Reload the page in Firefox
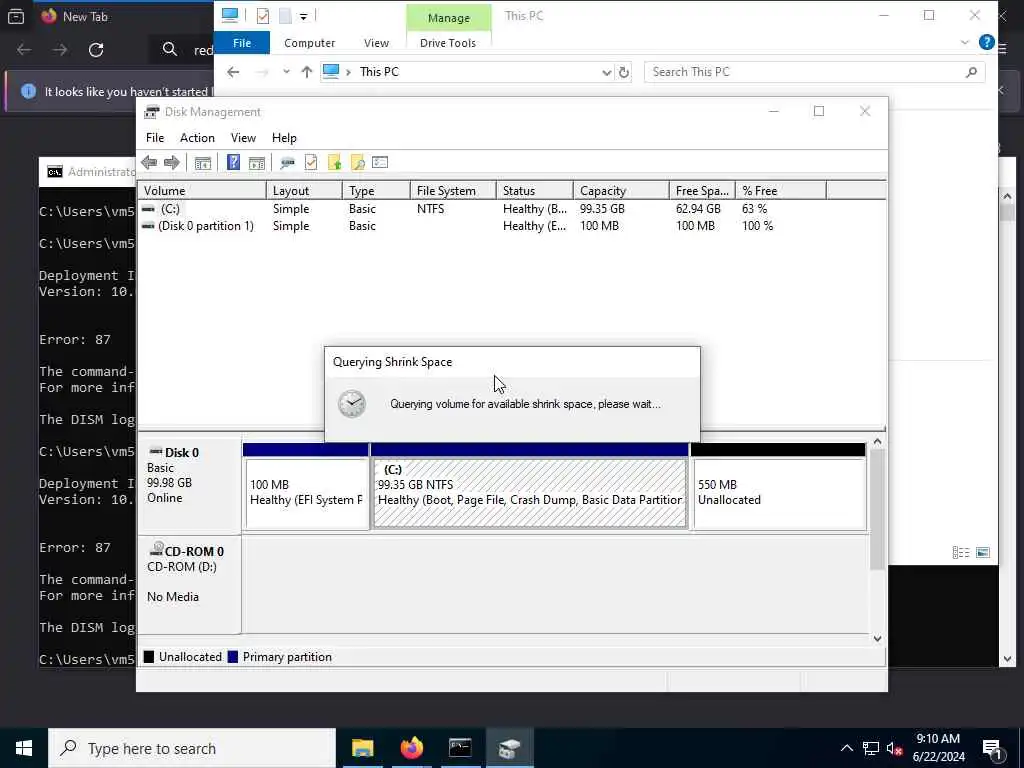The height and width of the screenshot is (768, 1024). (96, 50)
